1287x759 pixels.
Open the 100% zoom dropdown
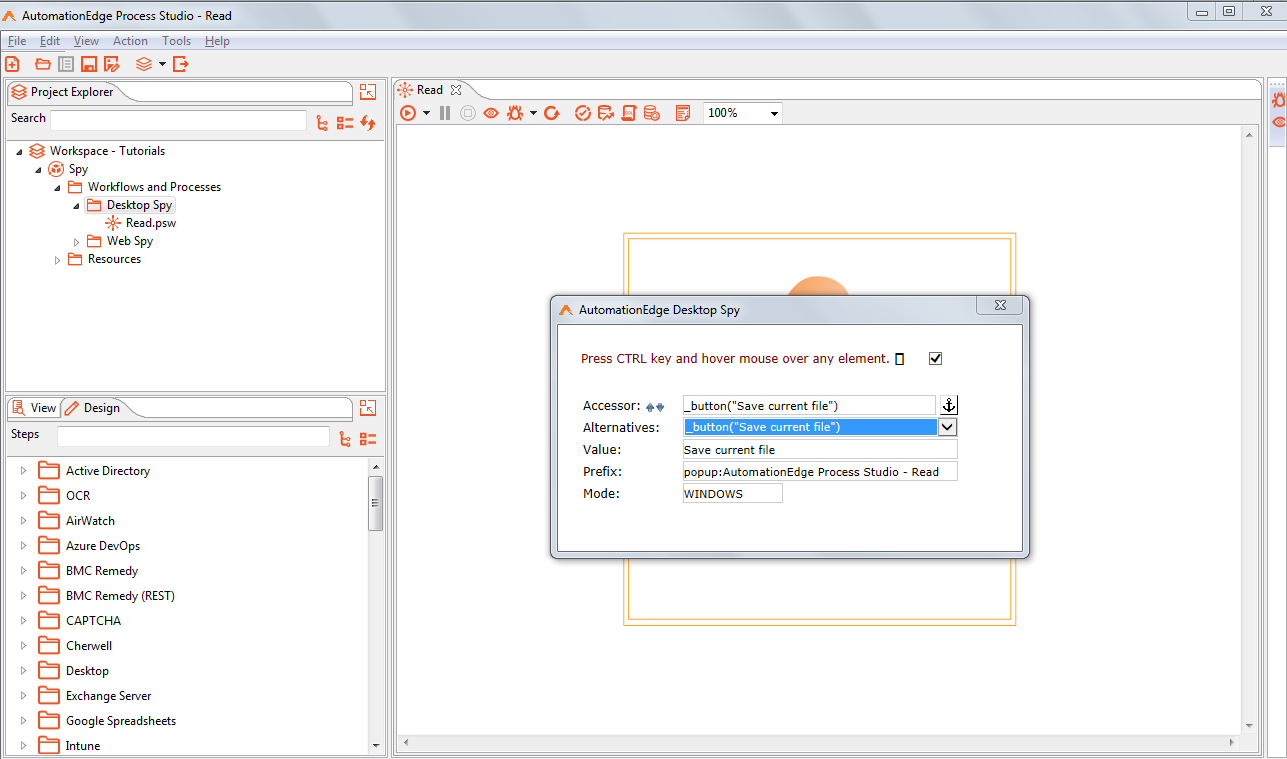tap(774, 114)
